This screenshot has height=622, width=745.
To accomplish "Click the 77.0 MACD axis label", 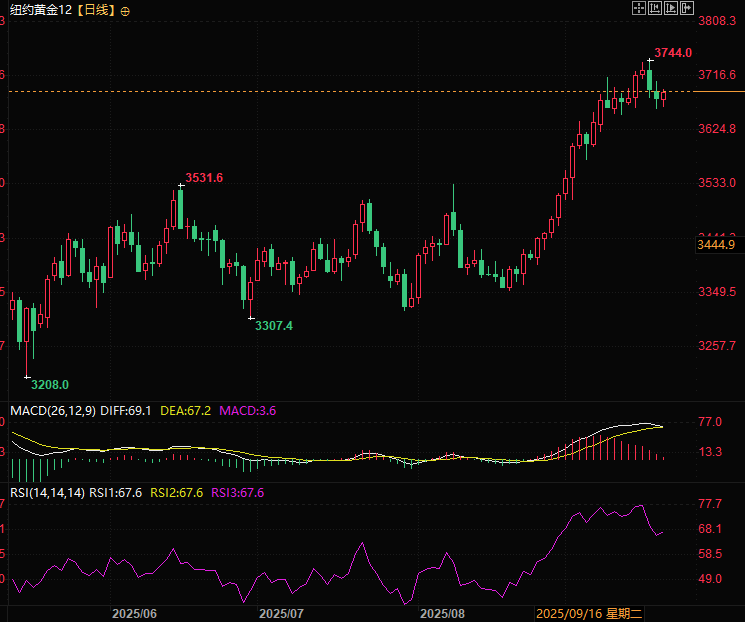I will [710, 422].
